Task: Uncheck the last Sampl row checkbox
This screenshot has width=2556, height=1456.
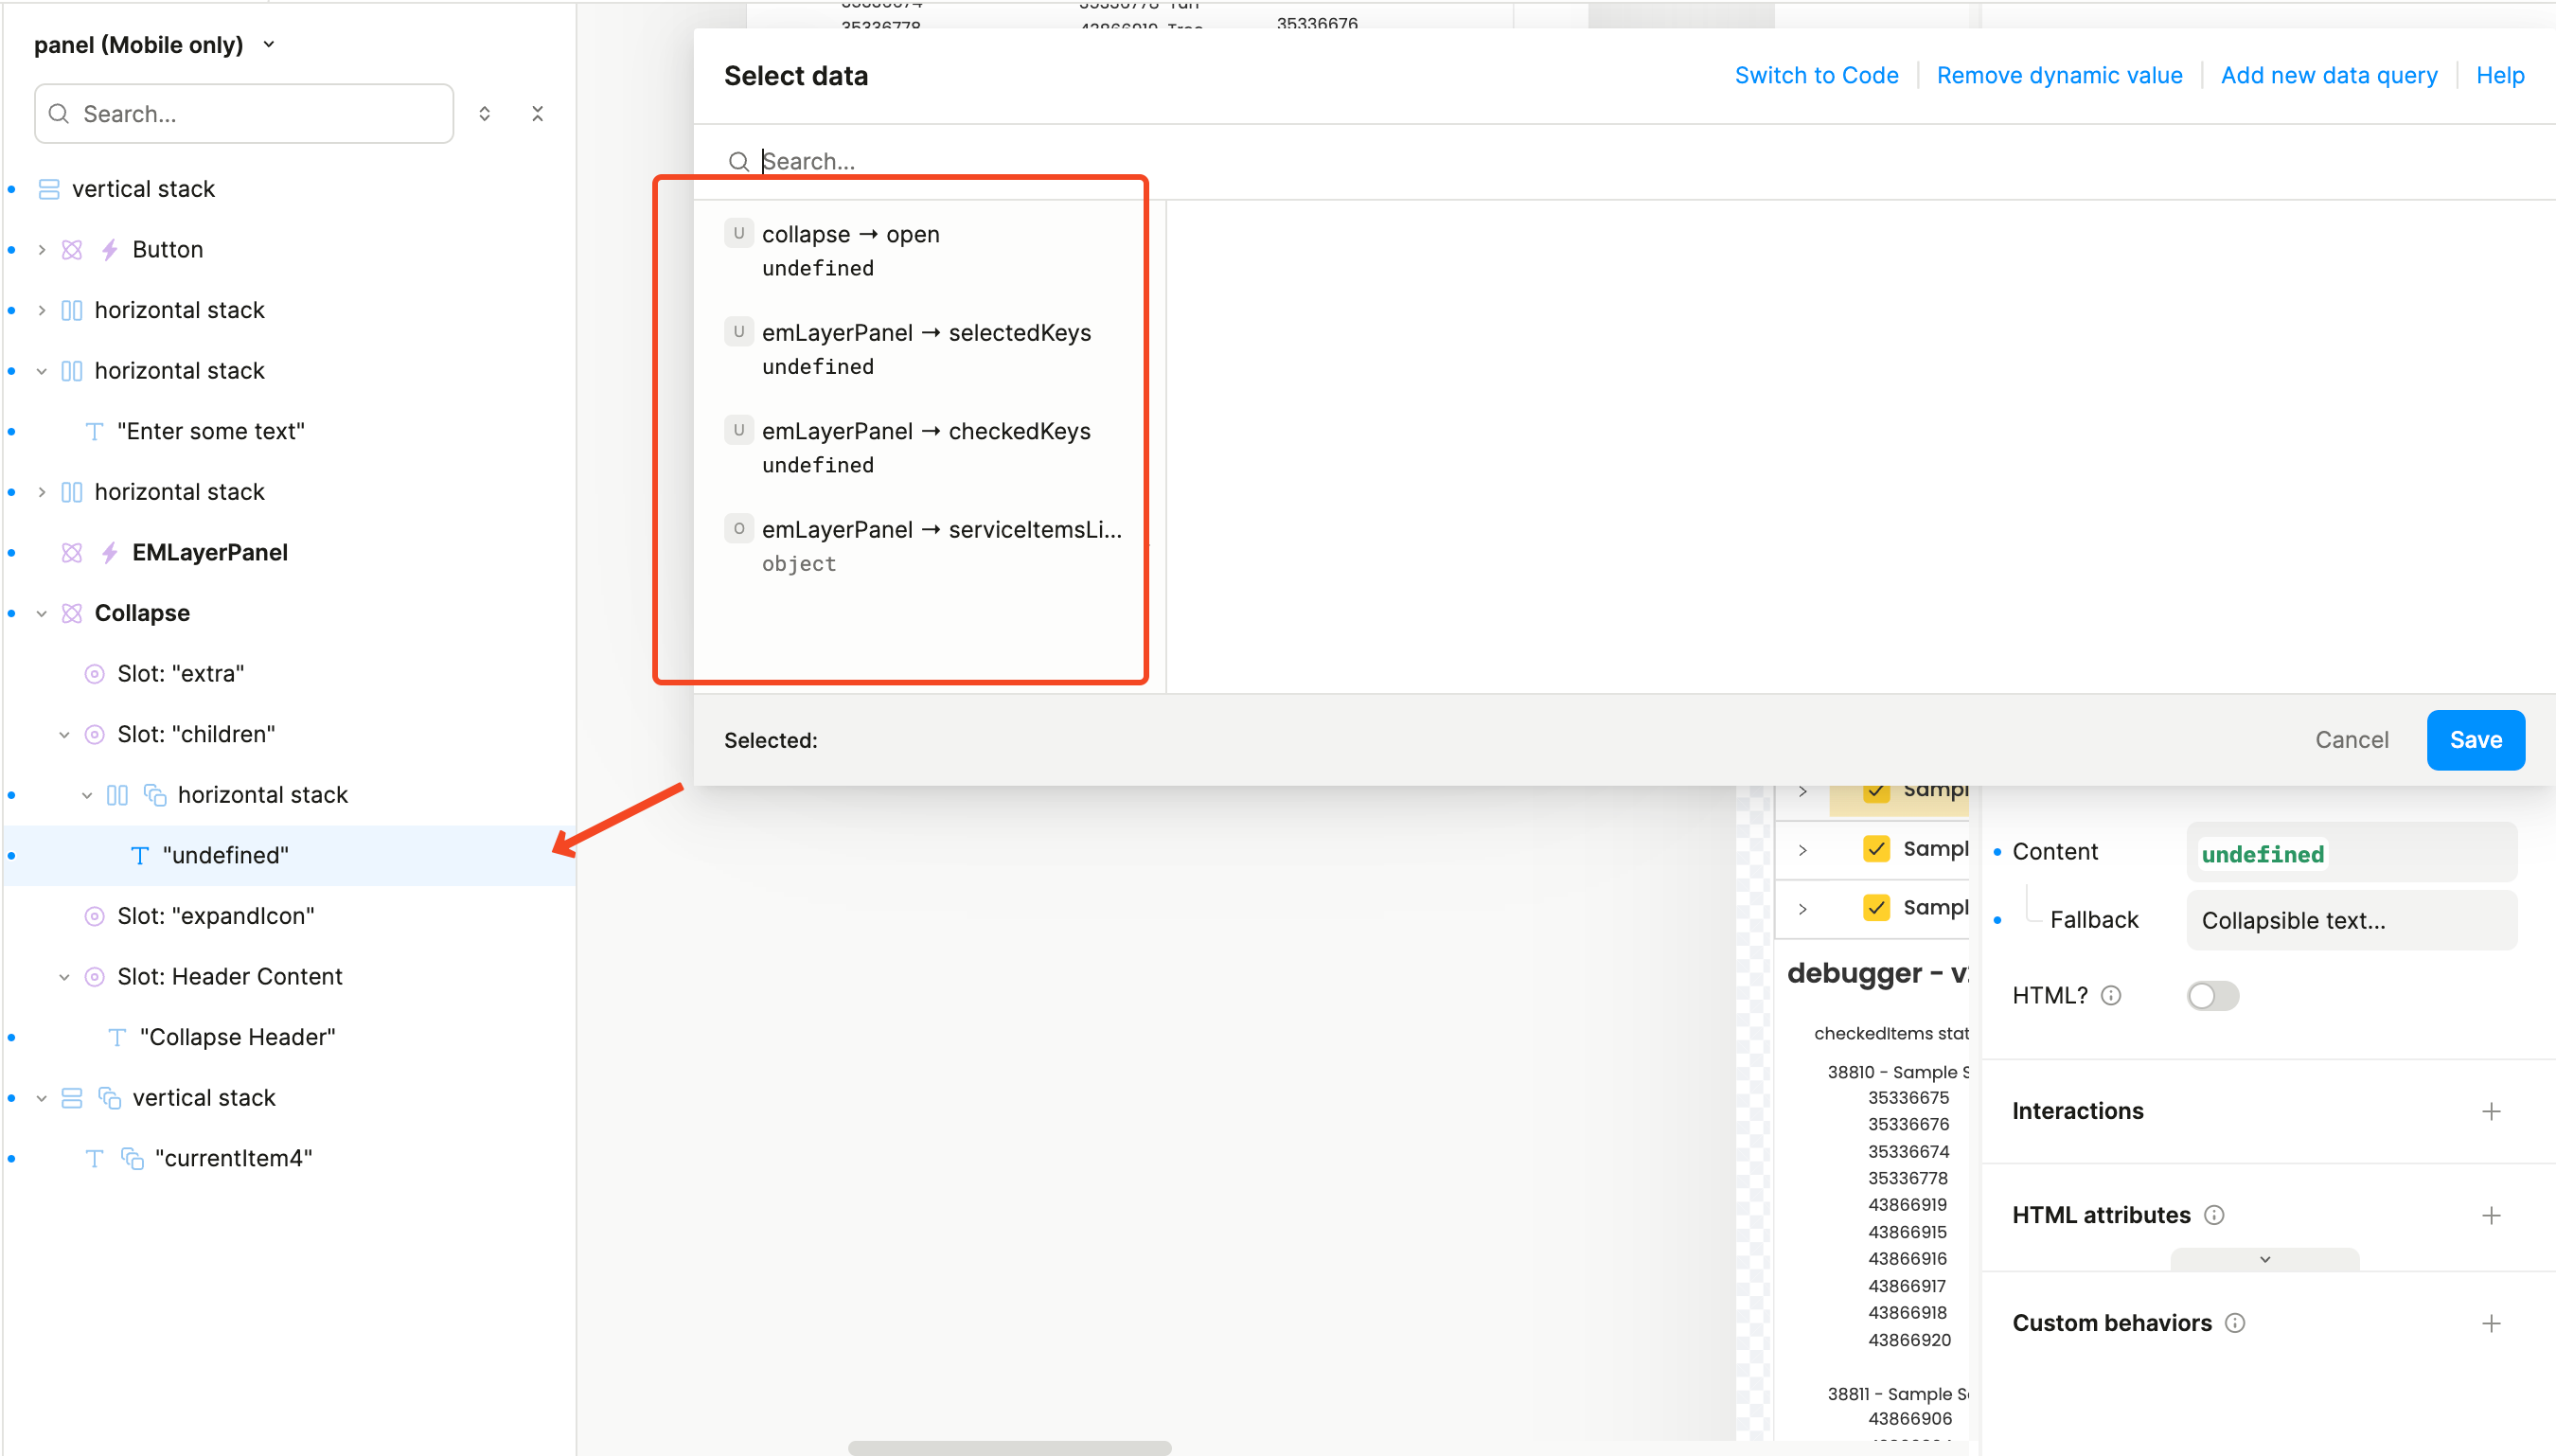Action: (x=1876, y=908)
